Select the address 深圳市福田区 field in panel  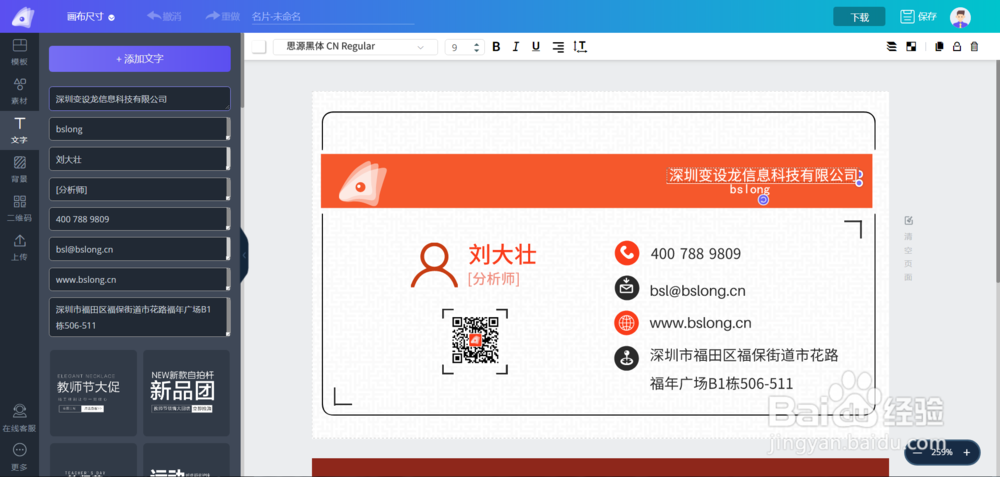140,317
